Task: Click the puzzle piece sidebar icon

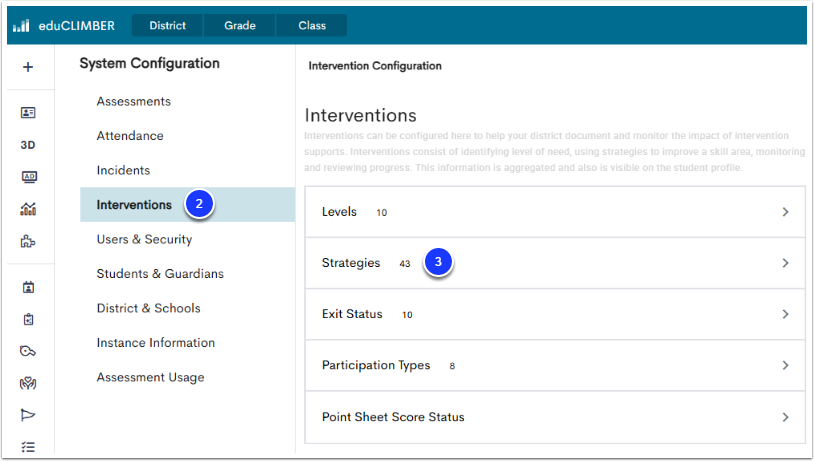Action: (x=28, y=241)
